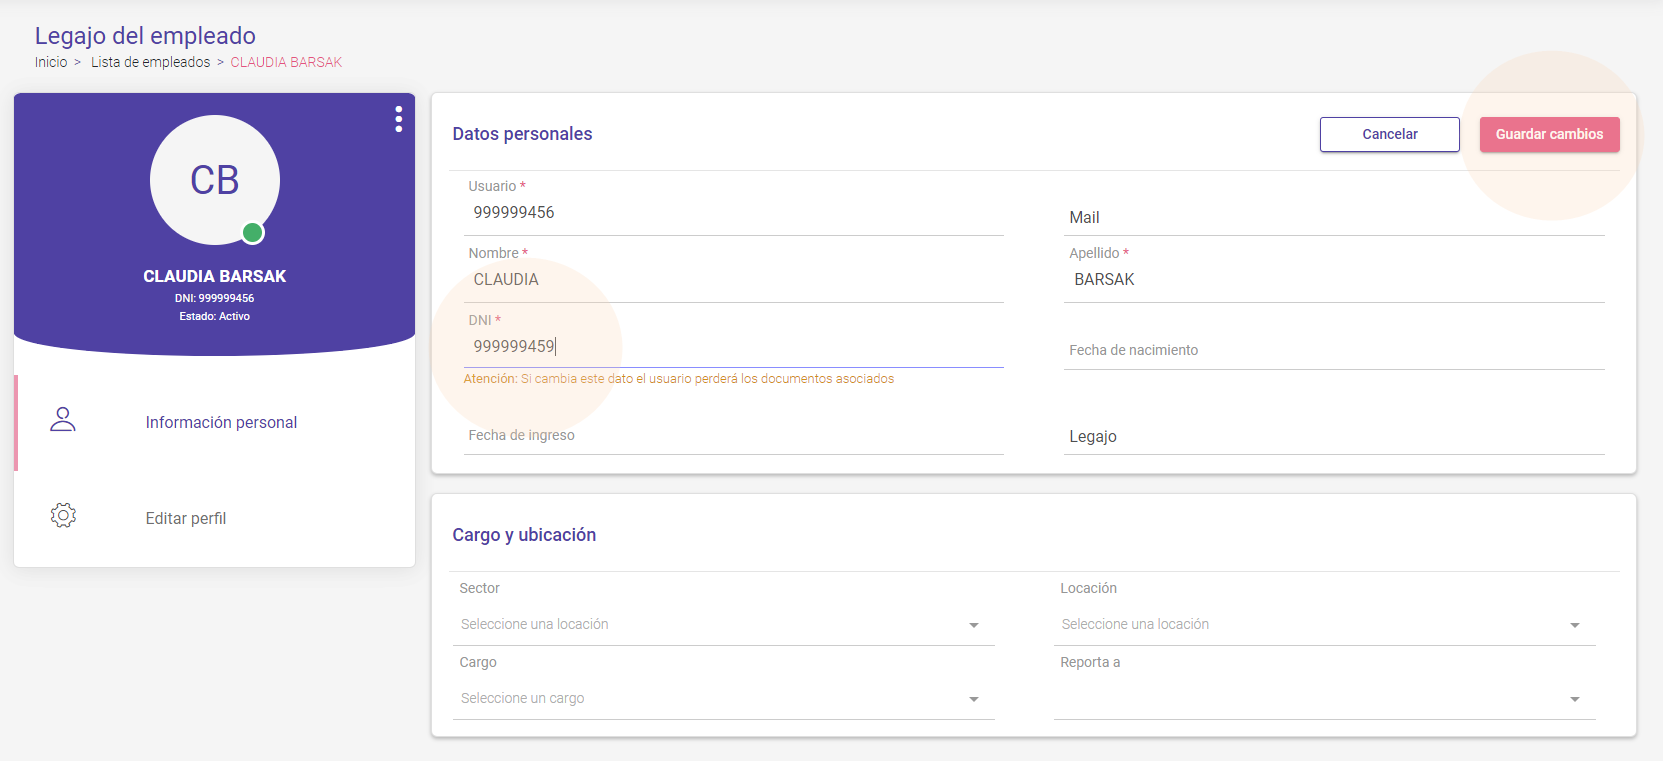
Task: Click the CB avatar circle
Action: pyautogui.click(x=215, y=180)
